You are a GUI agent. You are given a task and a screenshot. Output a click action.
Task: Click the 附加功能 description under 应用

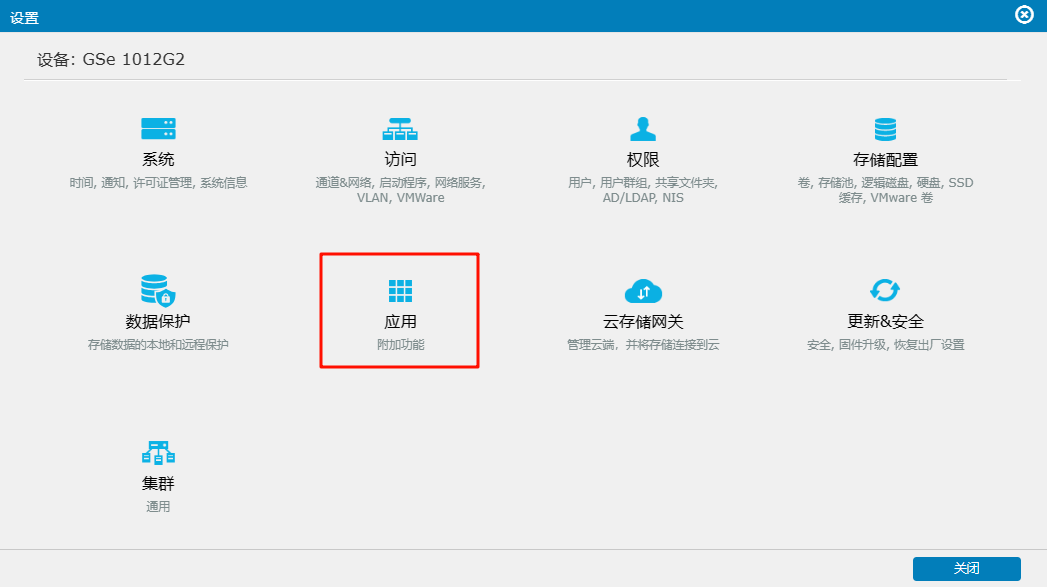coord(400,345)
